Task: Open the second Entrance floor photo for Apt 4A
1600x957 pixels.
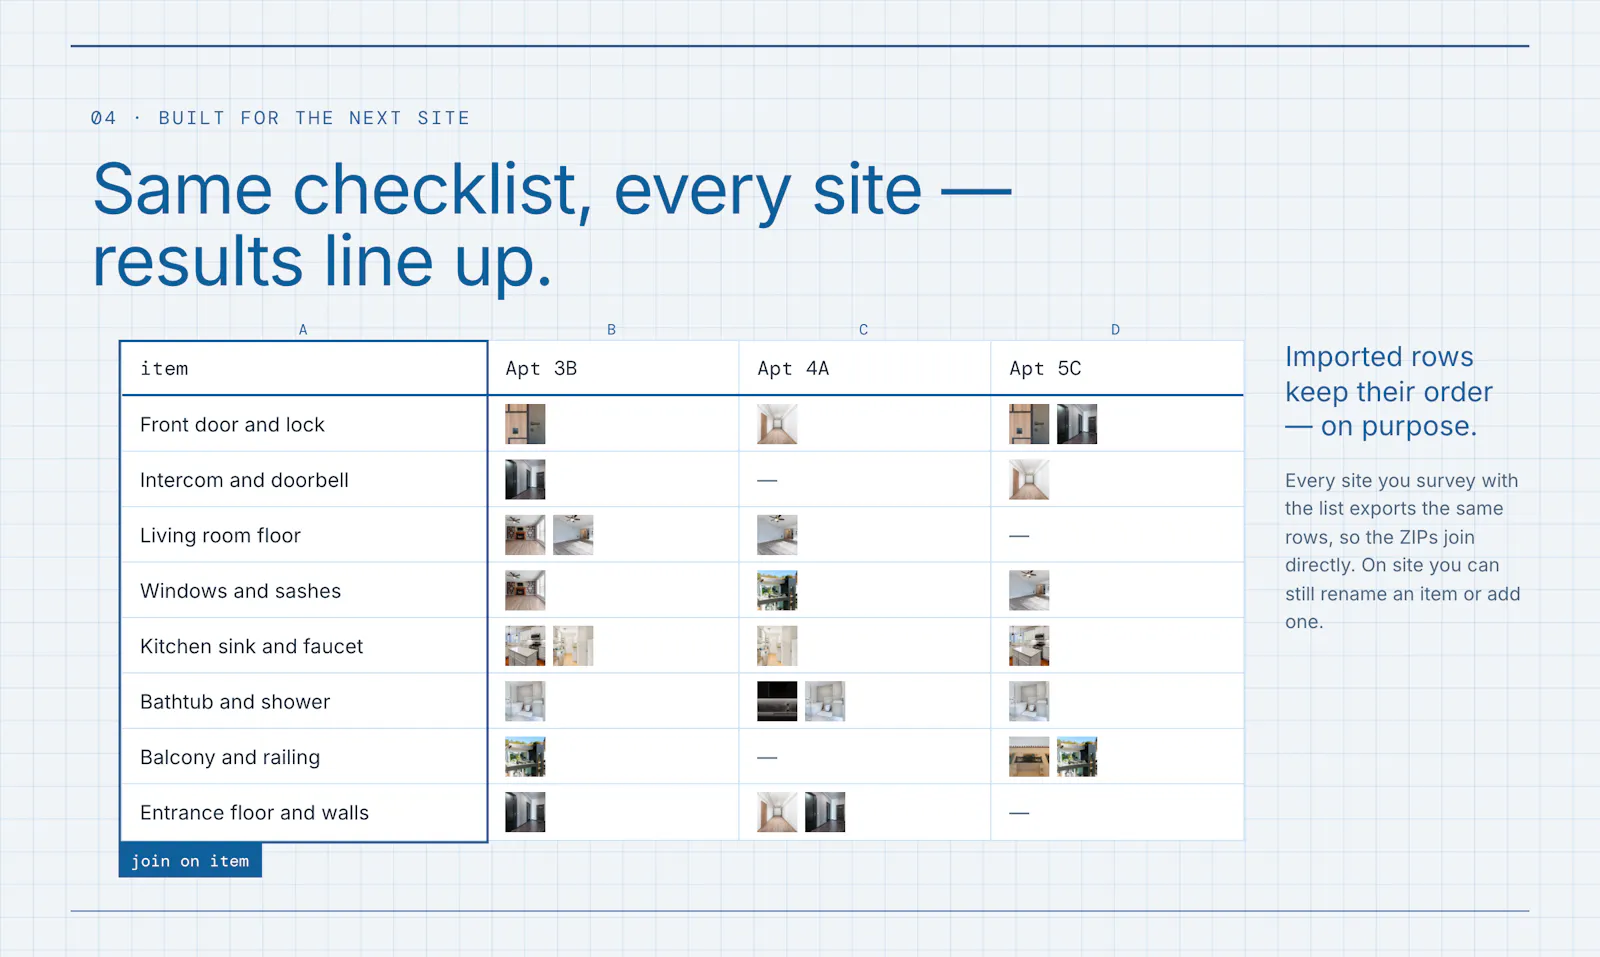Action: [825, 813]
